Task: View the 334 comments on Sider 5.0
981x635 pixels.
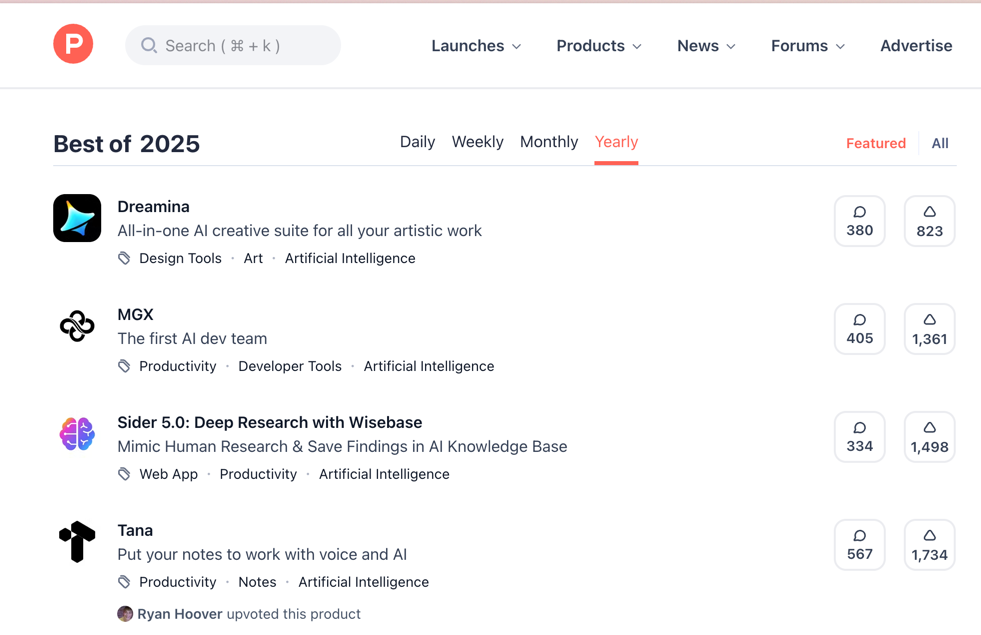Action: 859,437
